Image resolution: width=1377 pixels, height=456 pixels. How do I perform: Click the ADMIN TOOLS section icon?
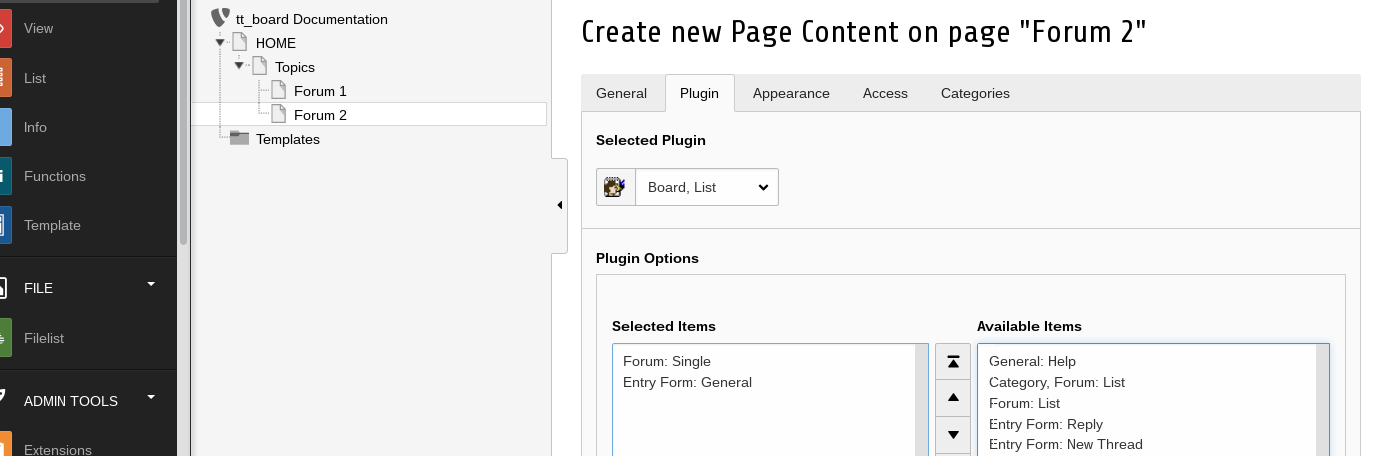(4, 398)
